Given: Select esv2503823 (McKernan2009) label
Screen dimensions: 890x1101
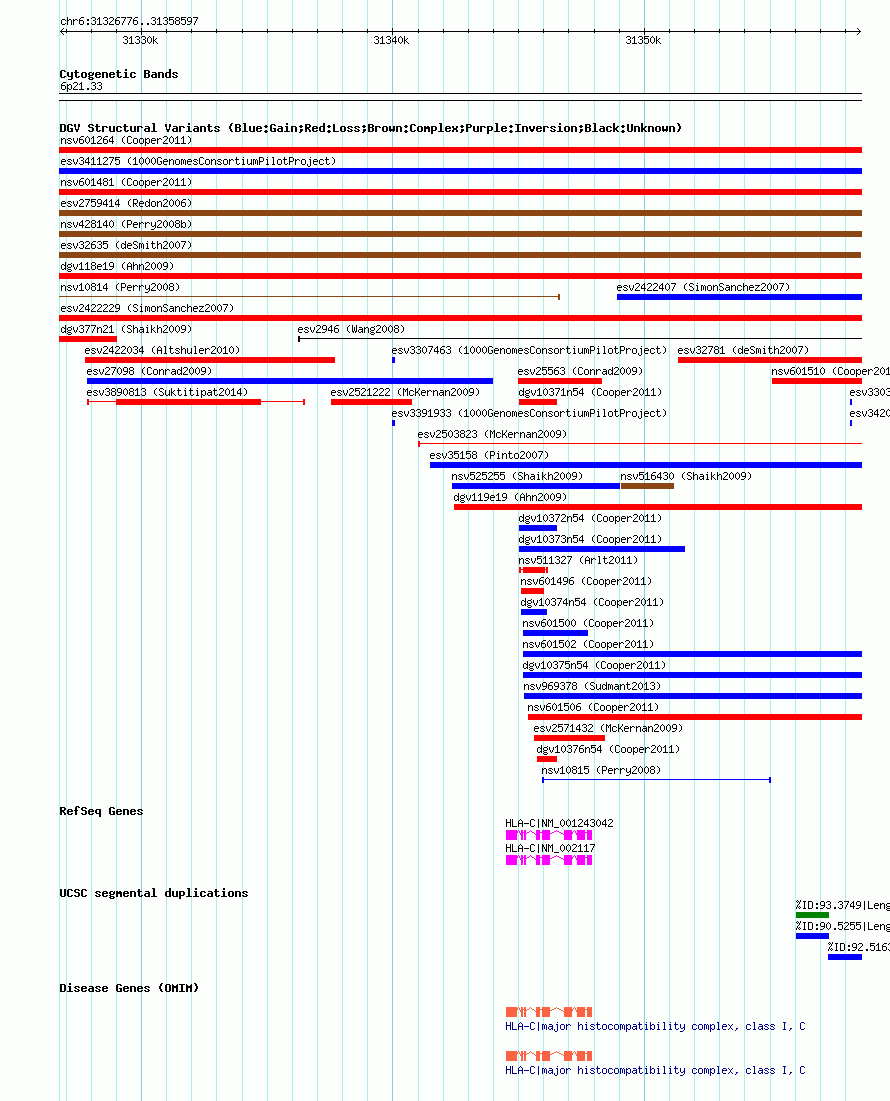Looking at the screenshot, I should point(492,435).
